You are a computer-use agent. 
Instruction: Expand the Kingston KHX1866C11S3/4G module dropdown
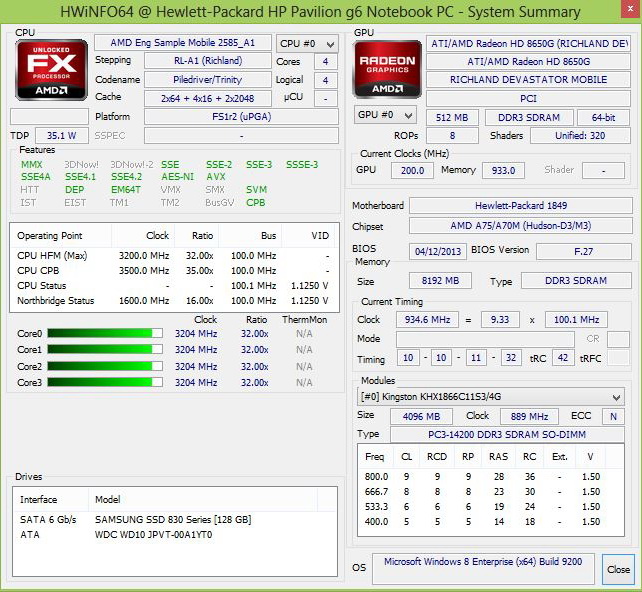(x=491, y=397)
